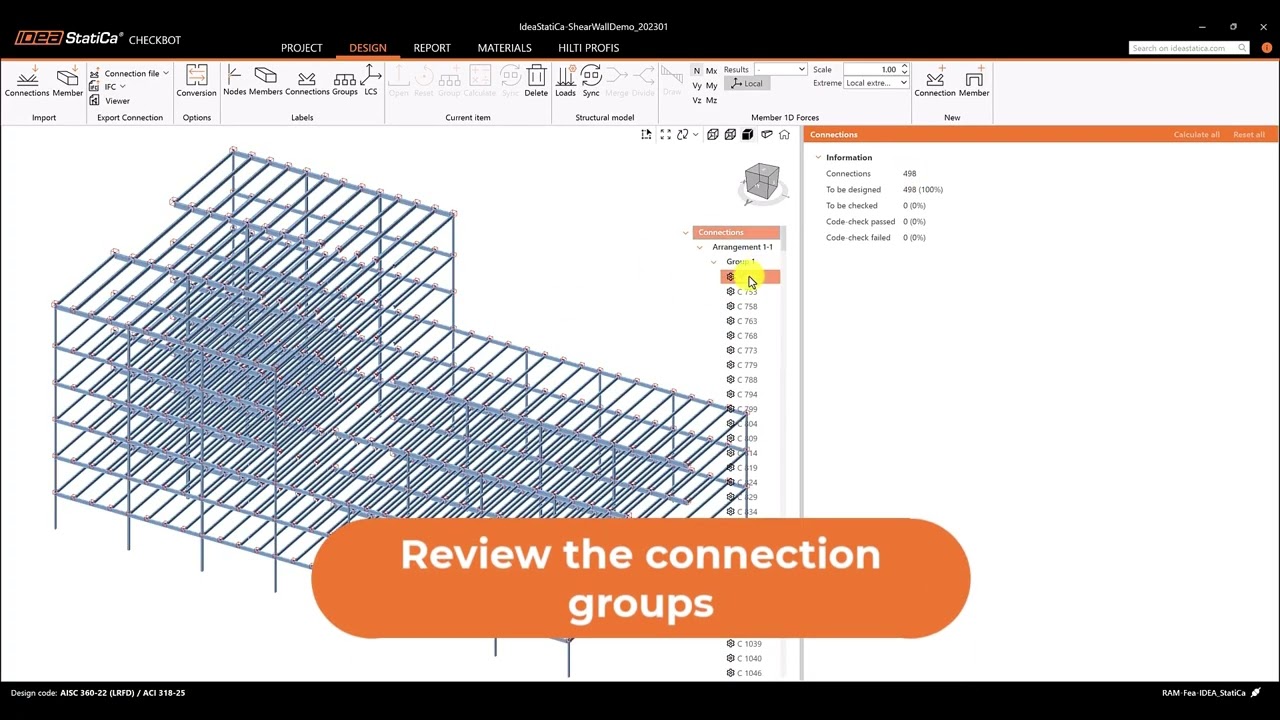Click Calculate all button

click(1196, 134)
